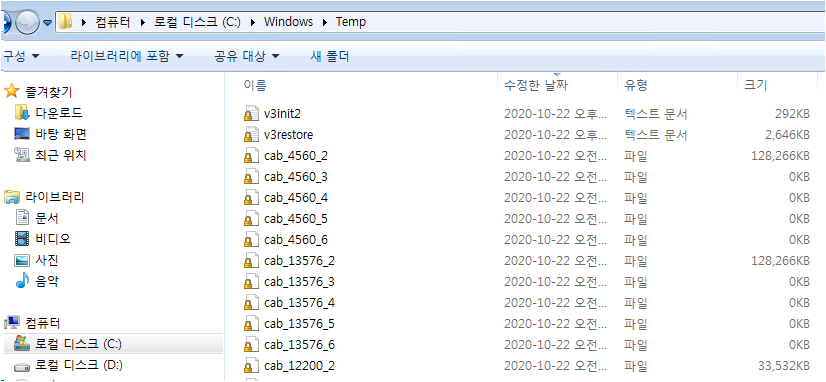Expand the arrow between Windows and Temp

pos(324,23)
